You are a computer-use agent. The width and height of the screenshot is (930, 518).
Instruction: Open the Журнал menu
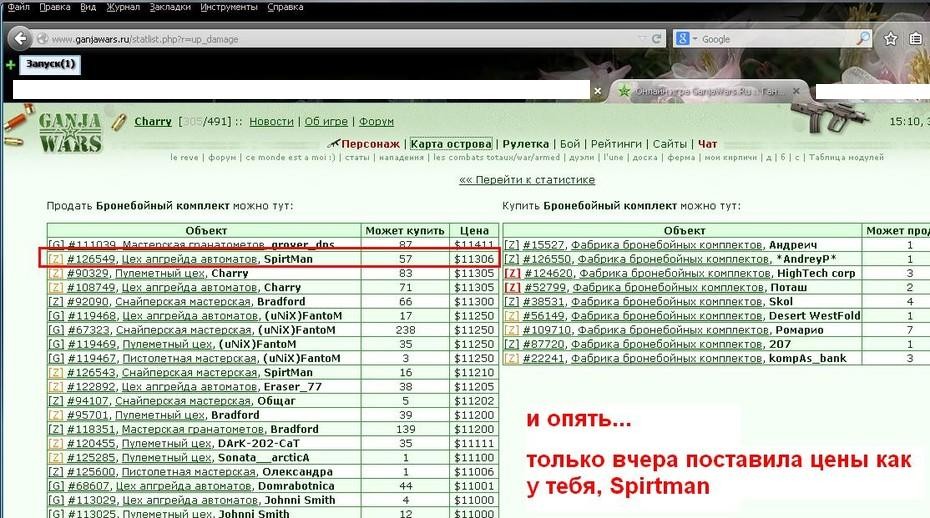(123, 7)
